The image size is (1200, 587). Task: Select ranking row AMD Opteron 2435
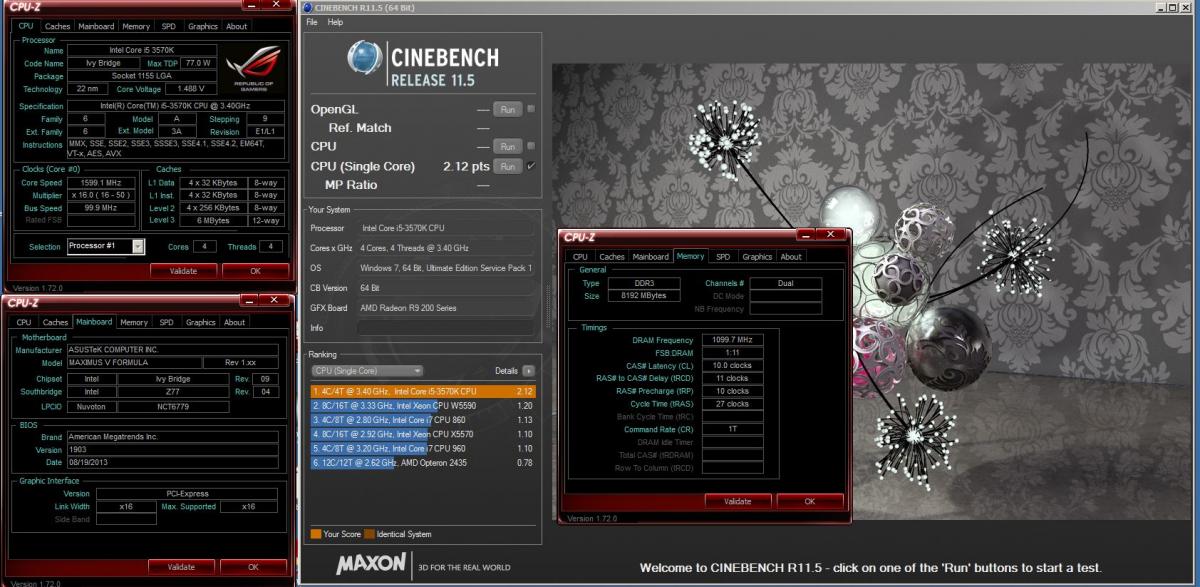point(422,463)
